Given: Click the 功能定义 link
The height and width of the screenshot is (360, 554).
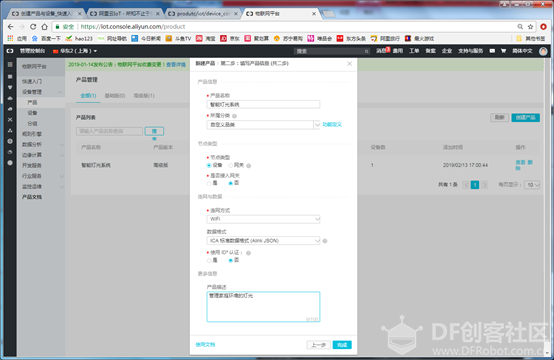Looking at the screenshot, I should click(x=332, y=125).
